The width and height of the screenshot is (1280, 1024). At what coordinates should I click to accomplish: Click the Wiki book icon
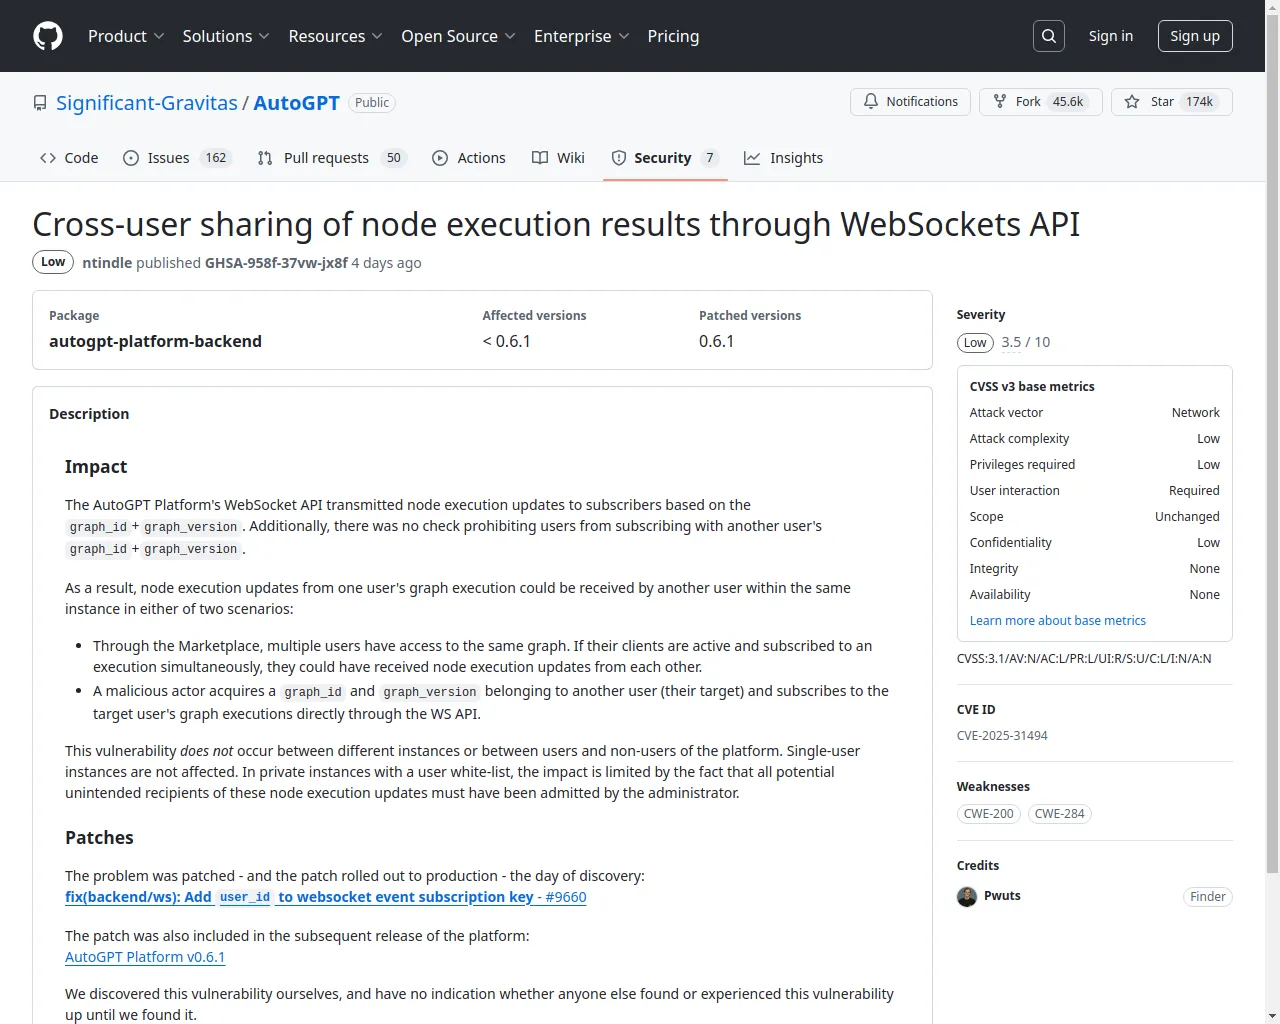point(540,158)
